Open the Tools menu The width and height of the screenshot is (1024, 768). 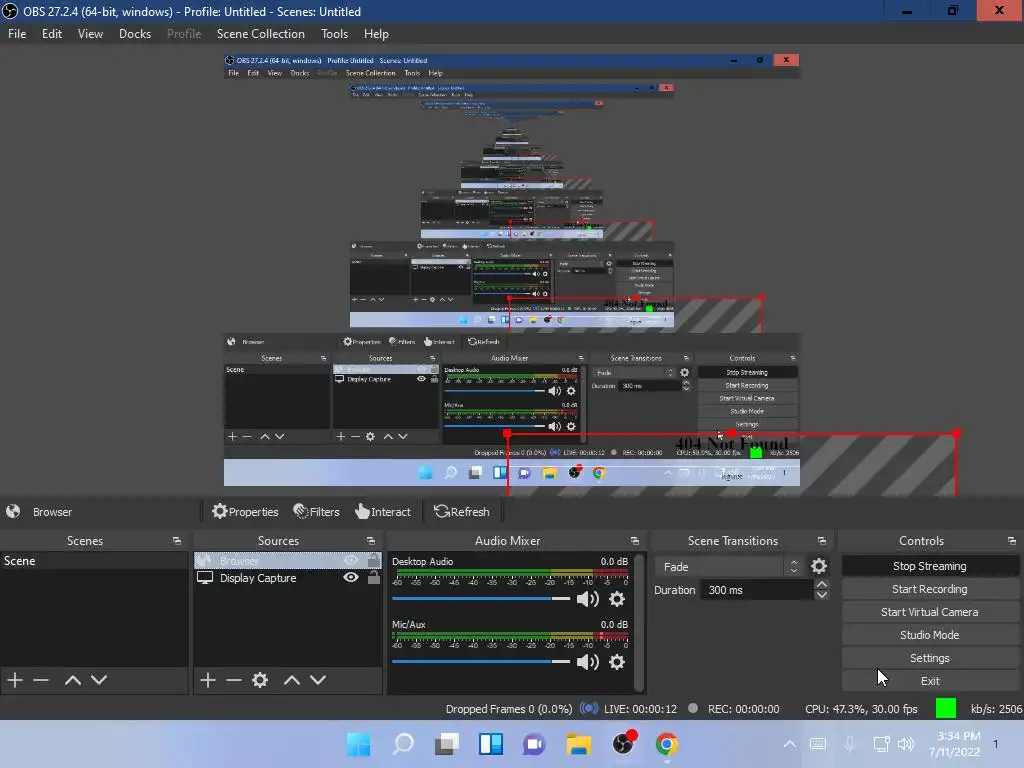click(334, 34)
